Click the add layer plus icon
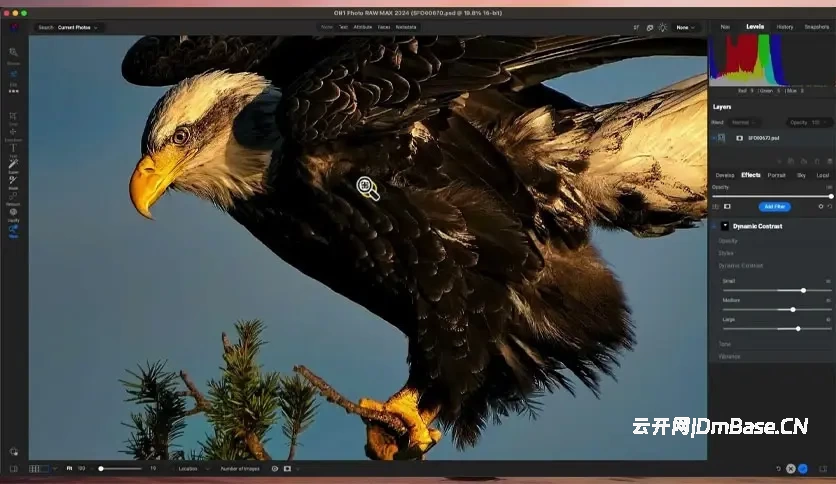This screenshot has height=484, width=836. [x=779, y=161]
